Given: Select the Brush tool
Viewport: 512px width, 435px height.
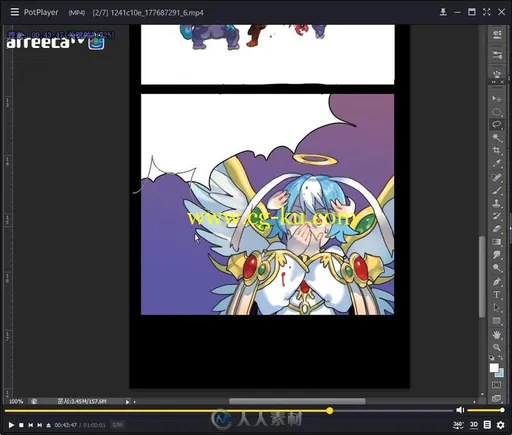Looking at the screenshot, I should (x=496, y=190).
